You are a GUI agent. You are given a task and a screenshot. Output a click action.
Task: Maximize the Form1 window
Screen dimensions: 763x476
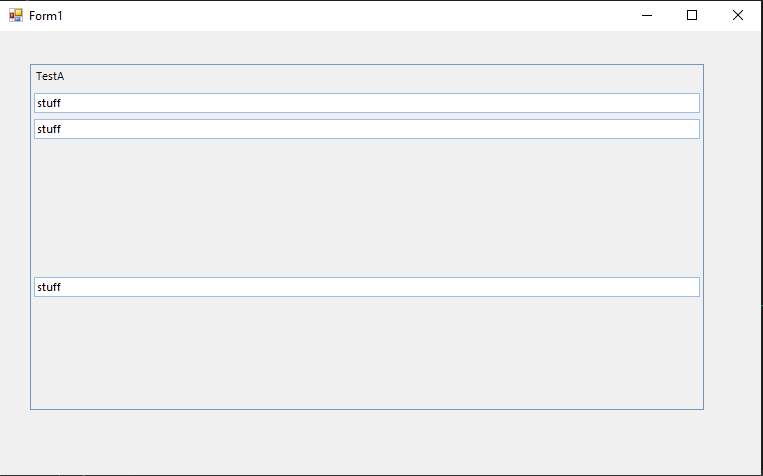[692, 16]
